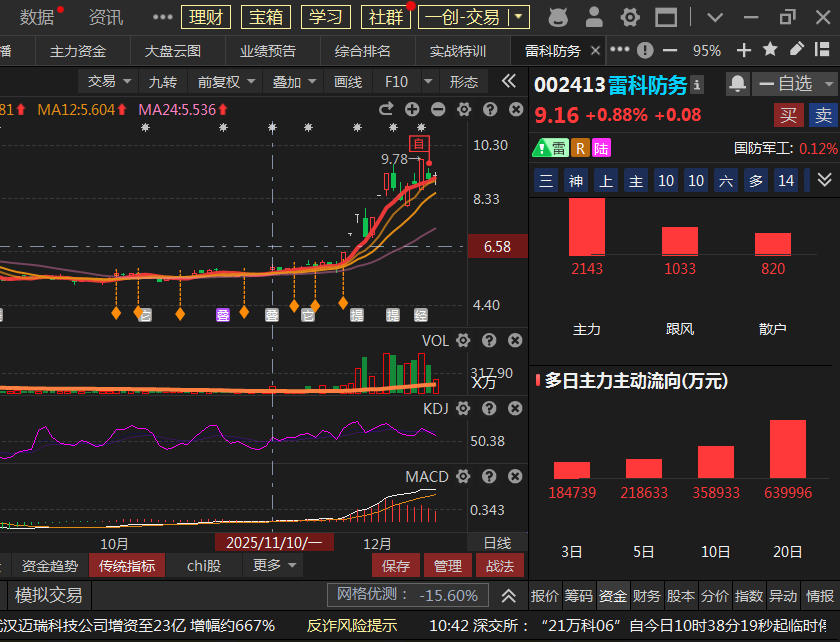
Task: Switch to 综合排名 tab
Action: tap(363, 51)
